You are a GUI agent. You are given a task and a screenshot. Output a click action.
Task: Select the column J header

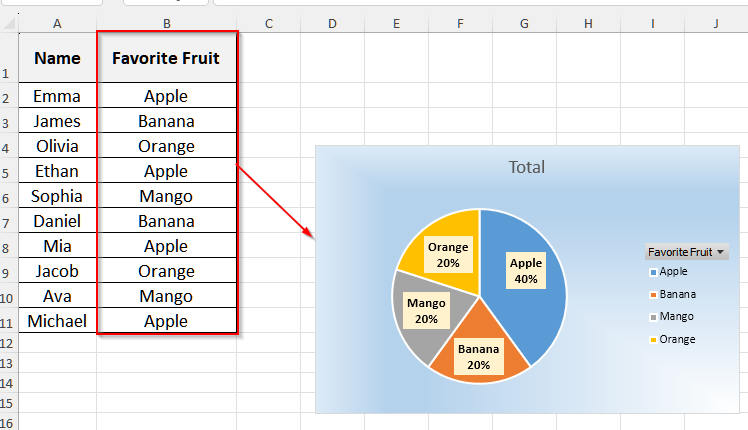click(716, 23)
